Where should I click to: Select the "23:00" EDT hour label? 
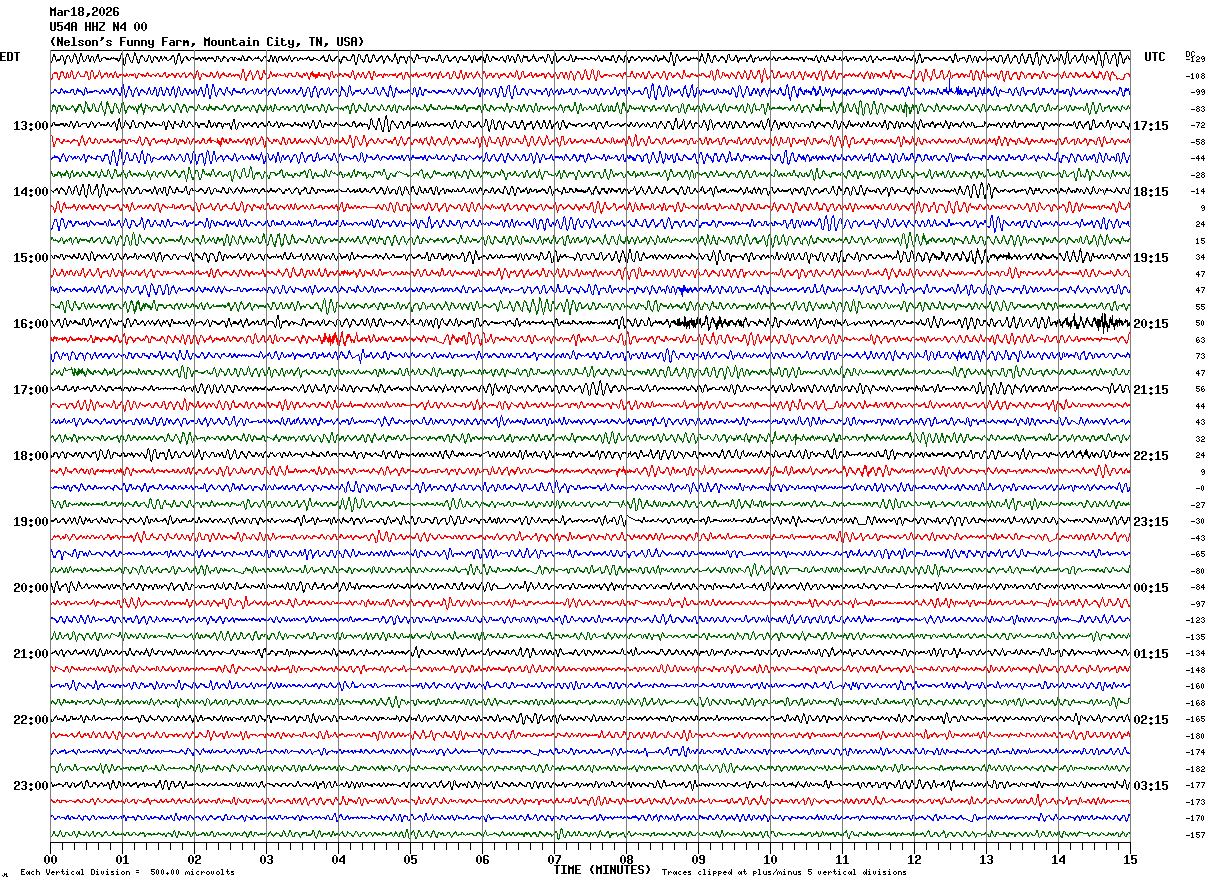31,786
